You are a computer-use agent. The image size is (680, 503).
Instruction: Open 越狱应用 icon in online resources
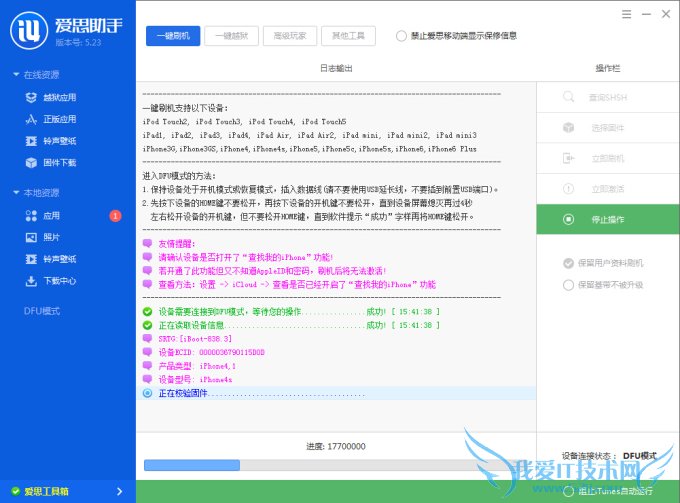click(31, 98)
